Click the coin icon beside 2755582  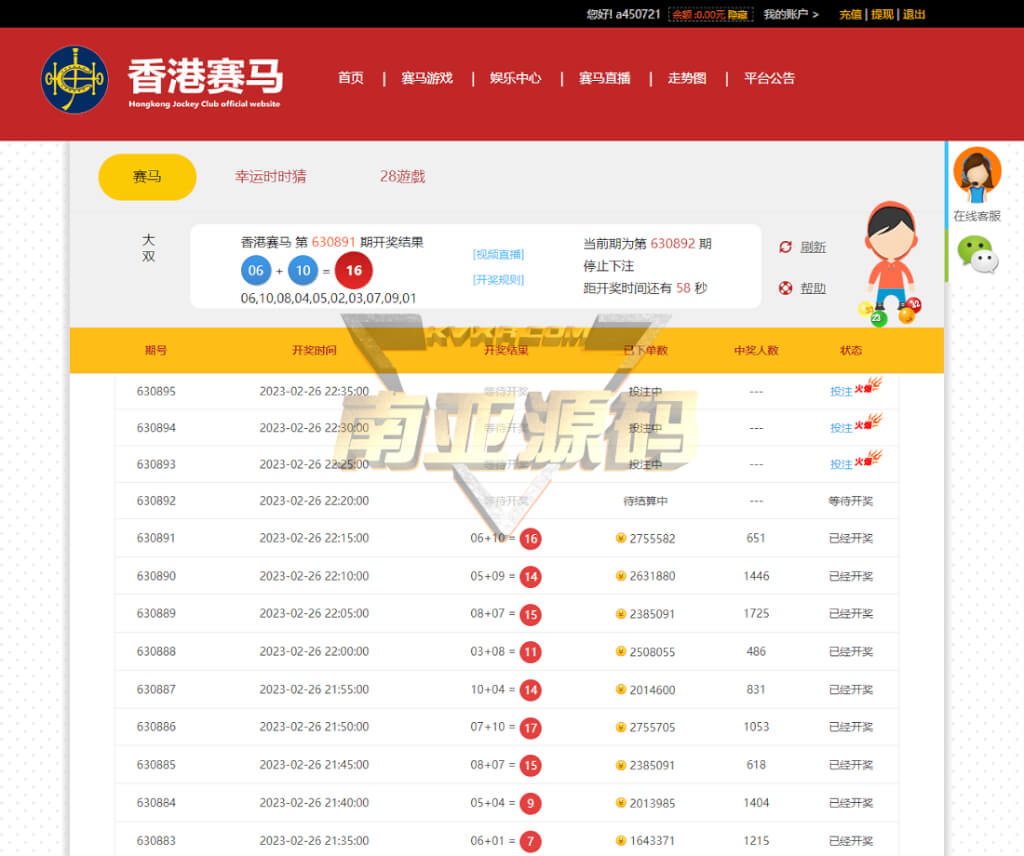(x=620, y=538)
